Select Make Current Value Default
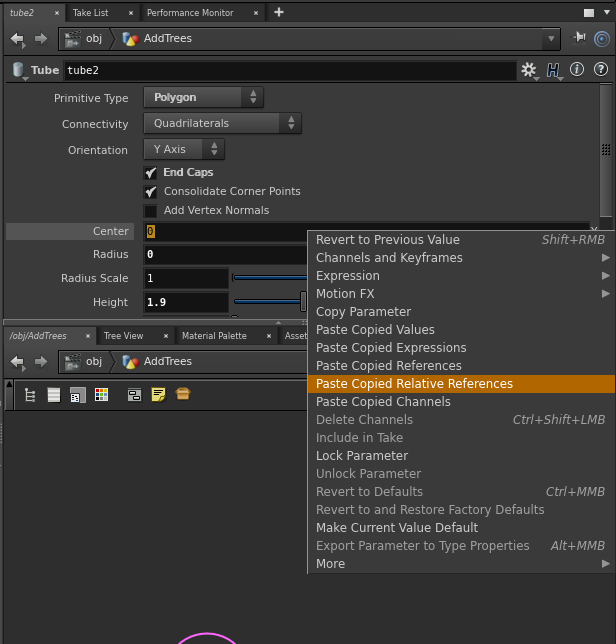 pos(461,528)
